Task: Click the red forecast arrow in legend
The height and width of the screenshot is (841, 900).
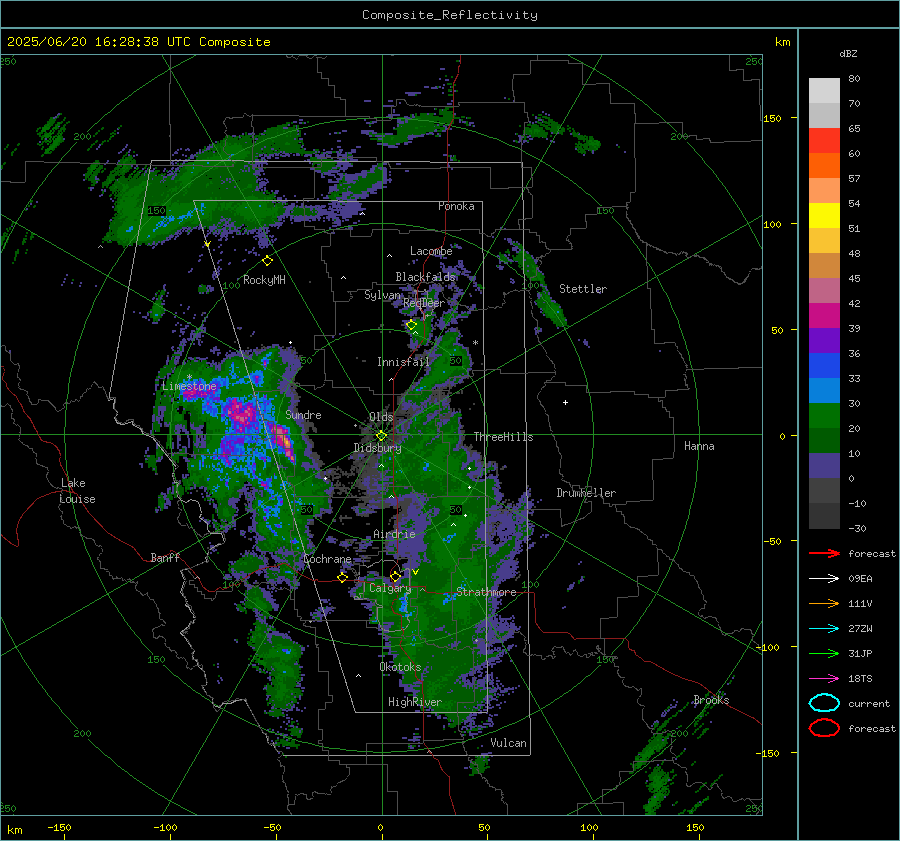Action: pos(824,553)
